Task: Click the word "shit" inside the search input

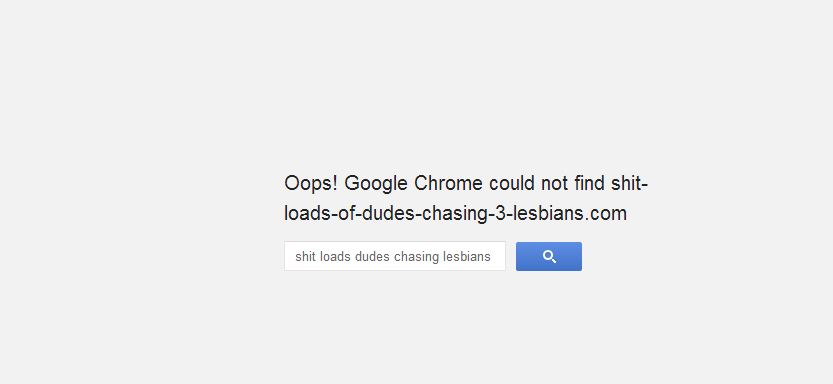Action: click(x=305, y=257)
